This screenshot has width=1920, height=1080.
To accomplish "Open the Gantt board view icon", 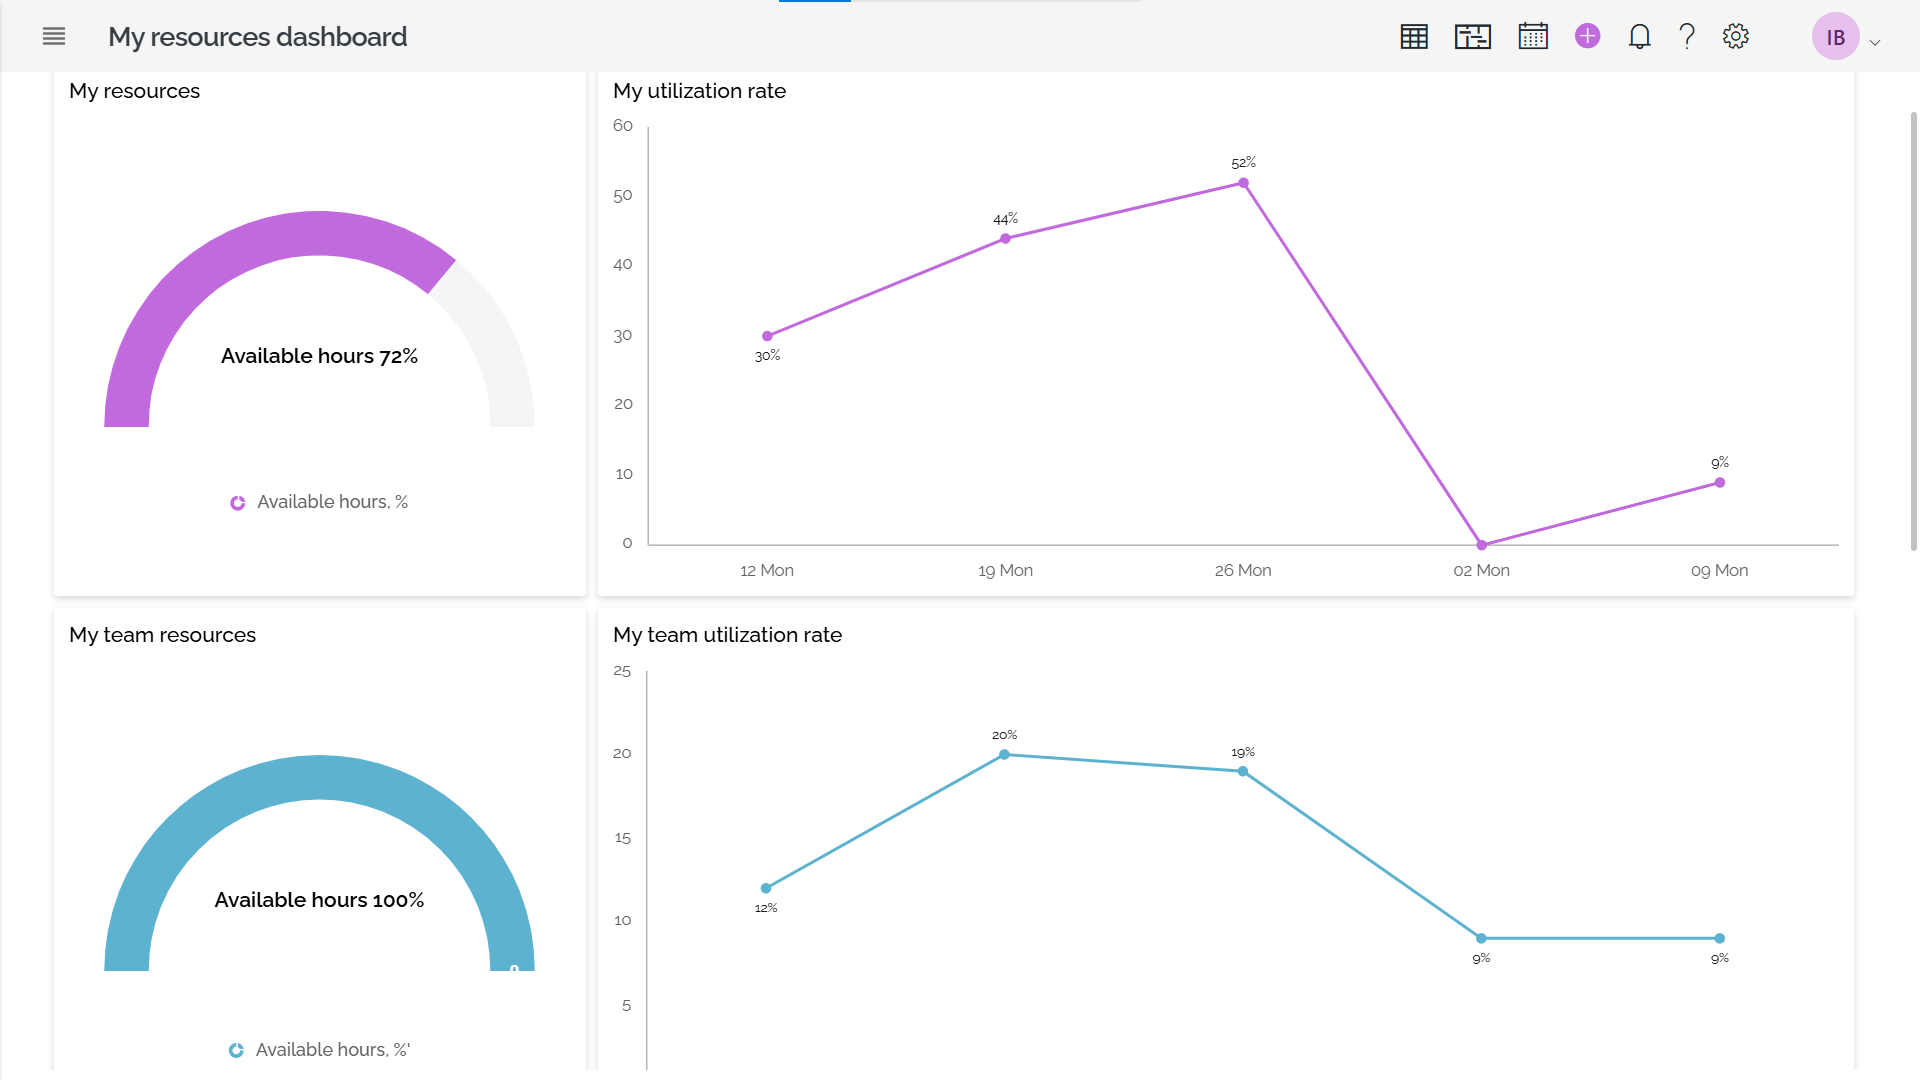I will (1473, 36).
